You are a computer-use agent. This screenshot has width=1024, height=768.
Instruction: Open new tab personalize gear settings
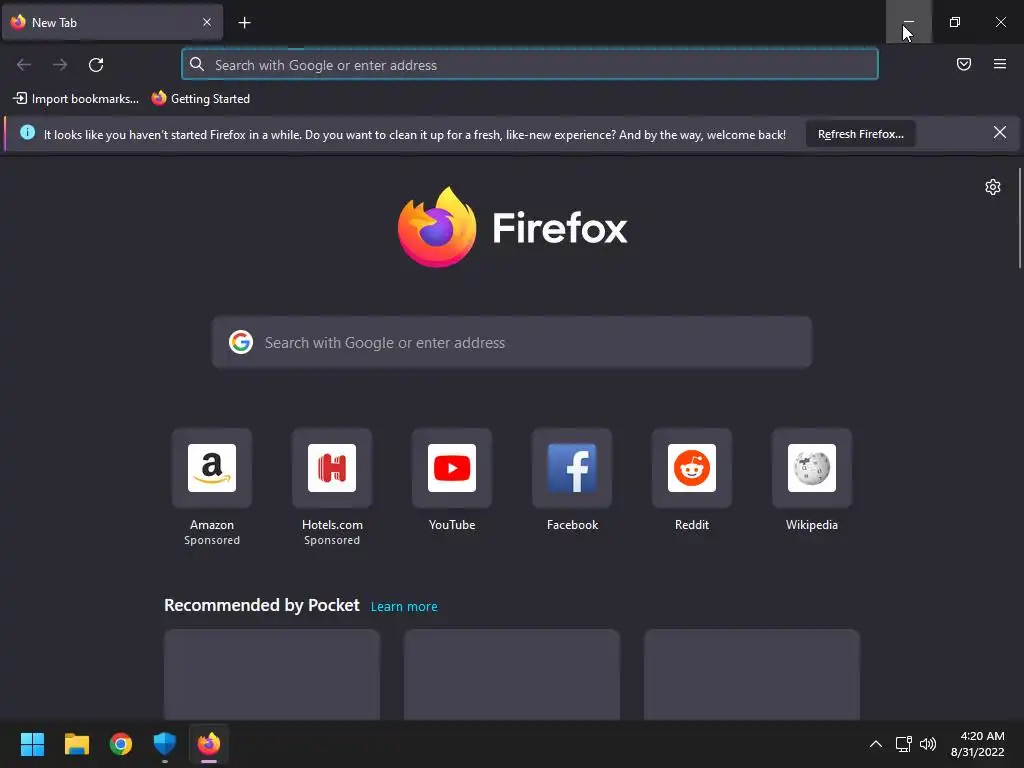coord(993,187)
